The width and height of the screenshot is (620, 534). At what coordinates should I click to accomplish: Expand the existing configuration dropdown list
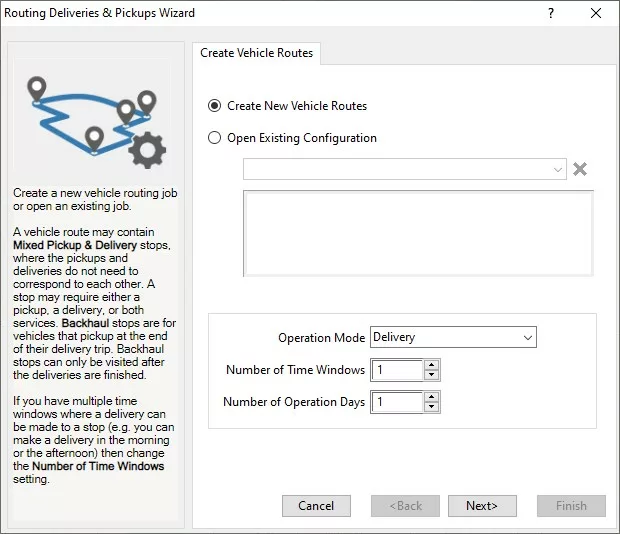click(x=557, y=170)
